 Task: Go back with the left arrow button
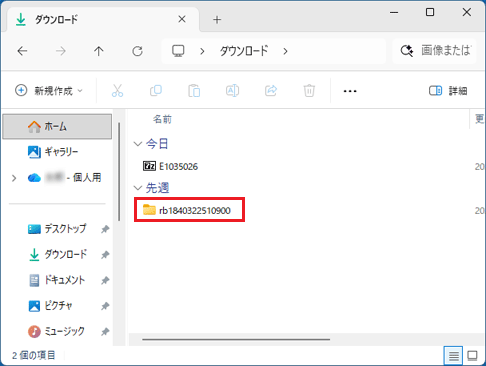[22, 51]
